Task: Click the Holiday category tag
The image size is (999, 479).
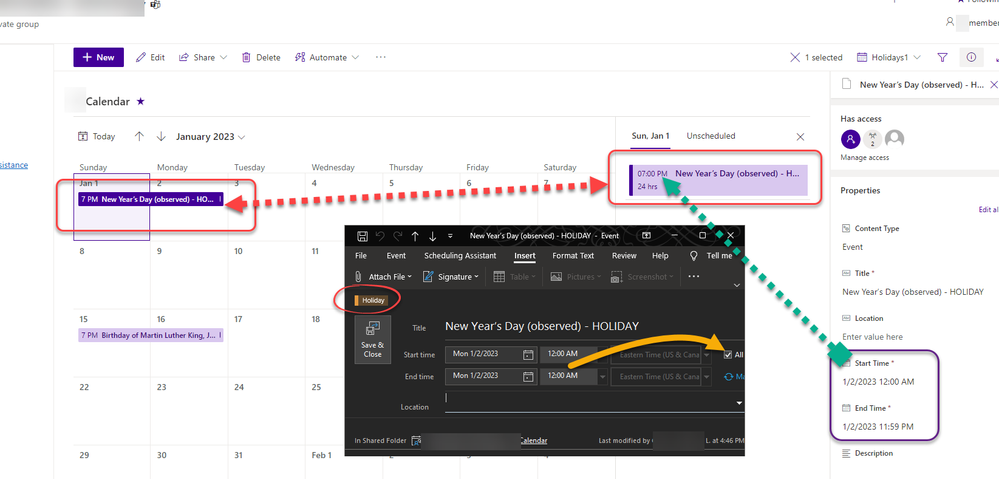Action: pyautogui.click(x=370, y=300)
